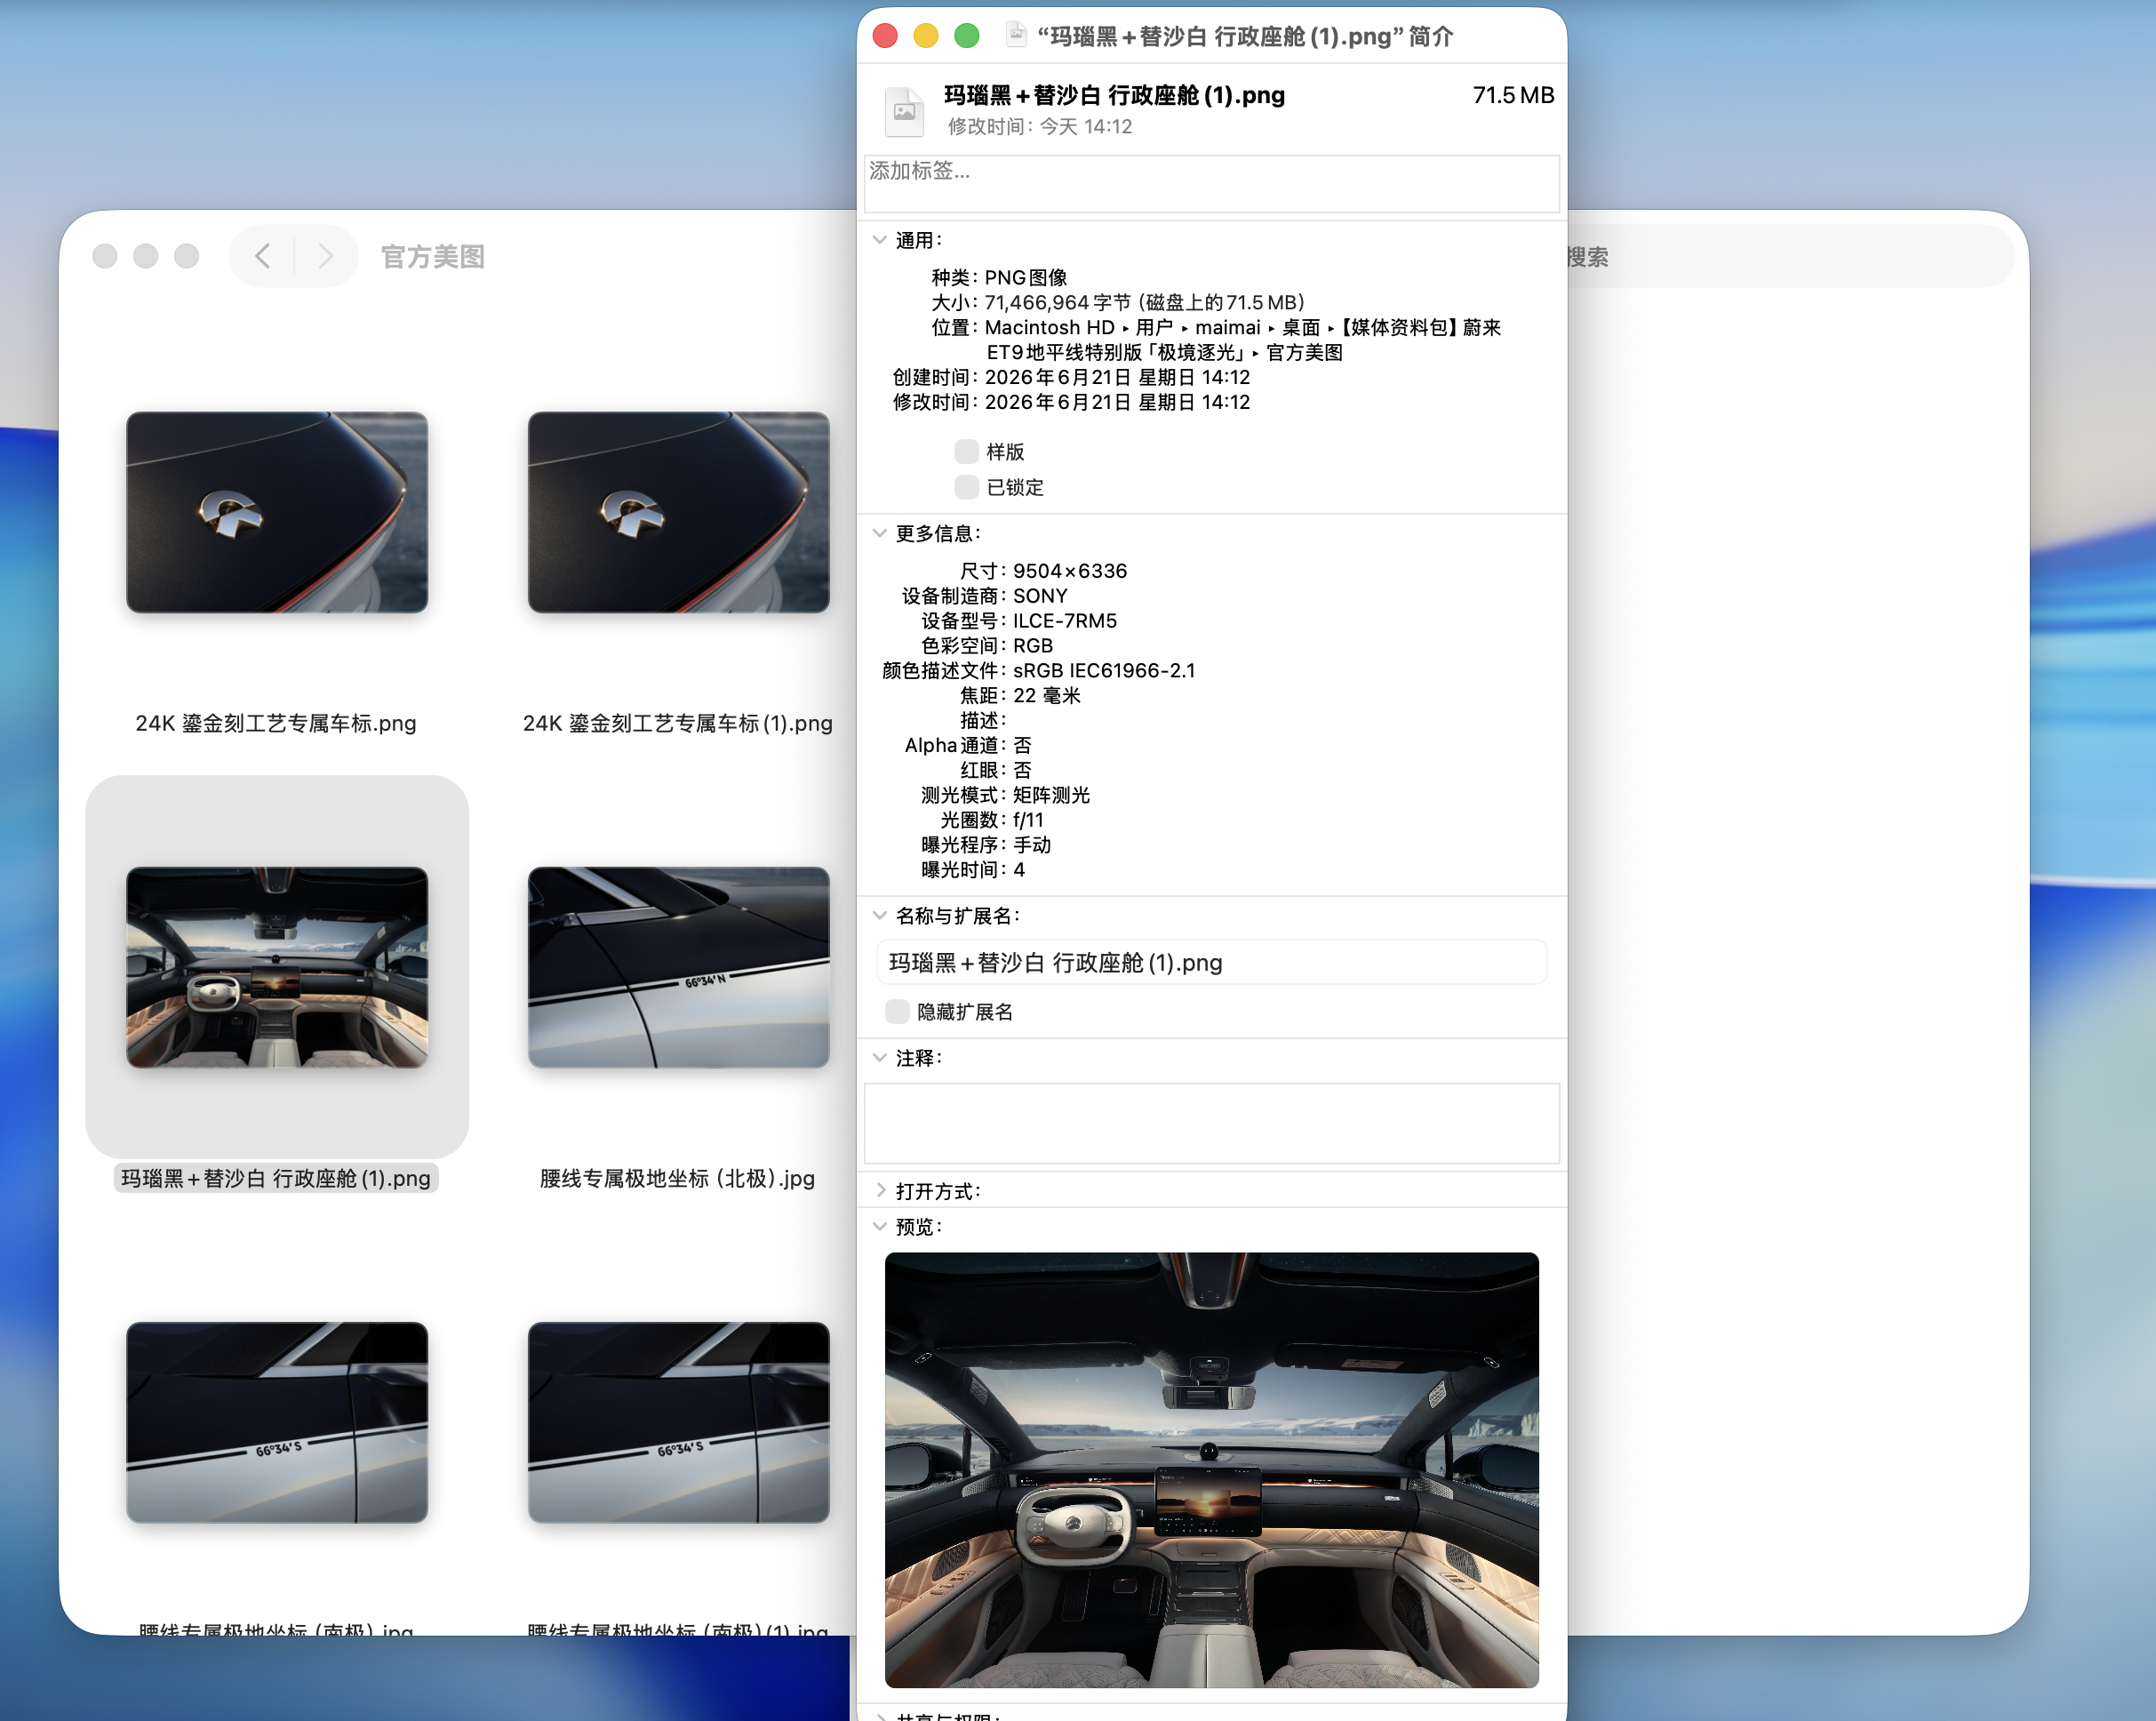This screenshot has height=1721, width=2156.
Task: Click the 尺寸 value 9504×6336
Action: [1070, 571]
